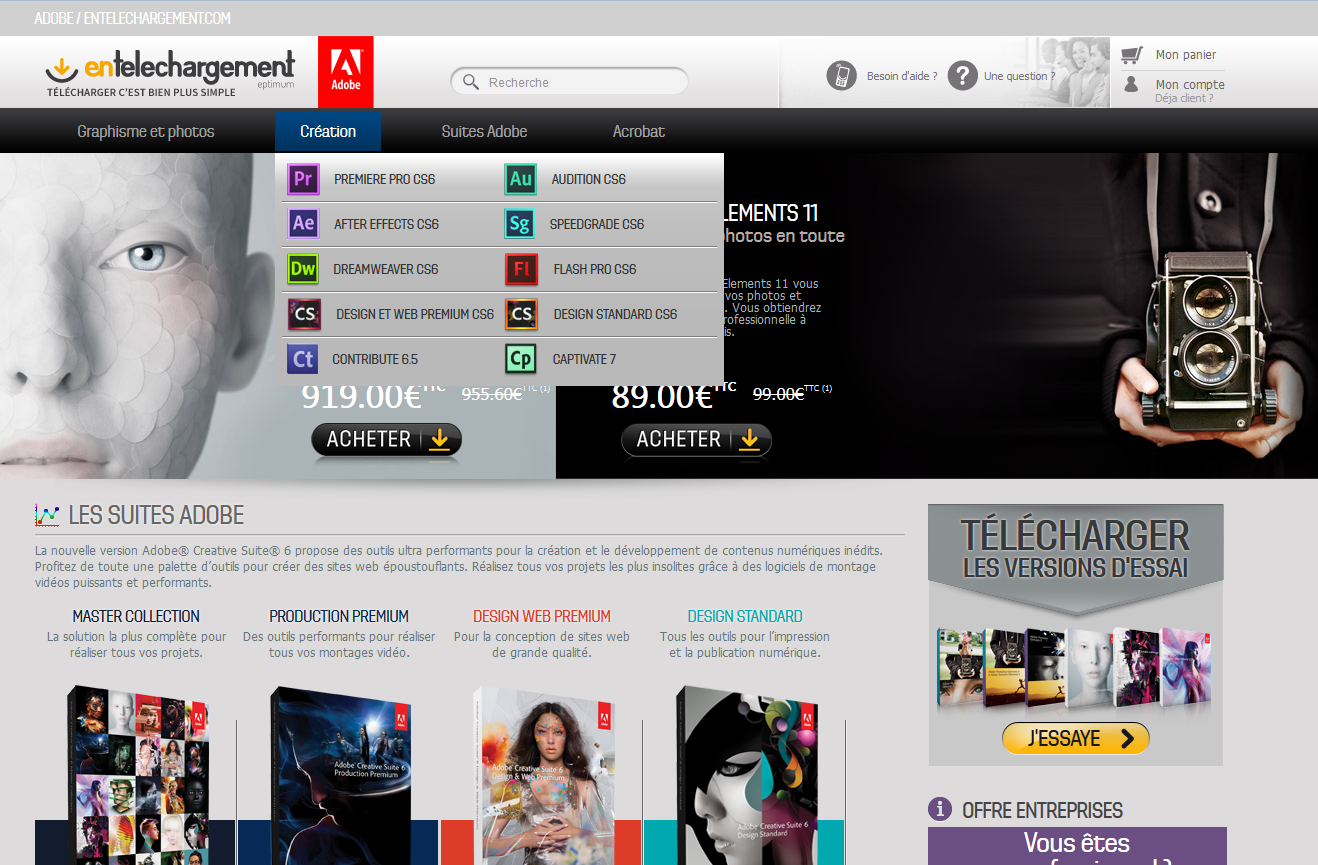Click the SpeedGrade Sg icon
This screenshot has height=865, width=1318.
coord(520,224)
